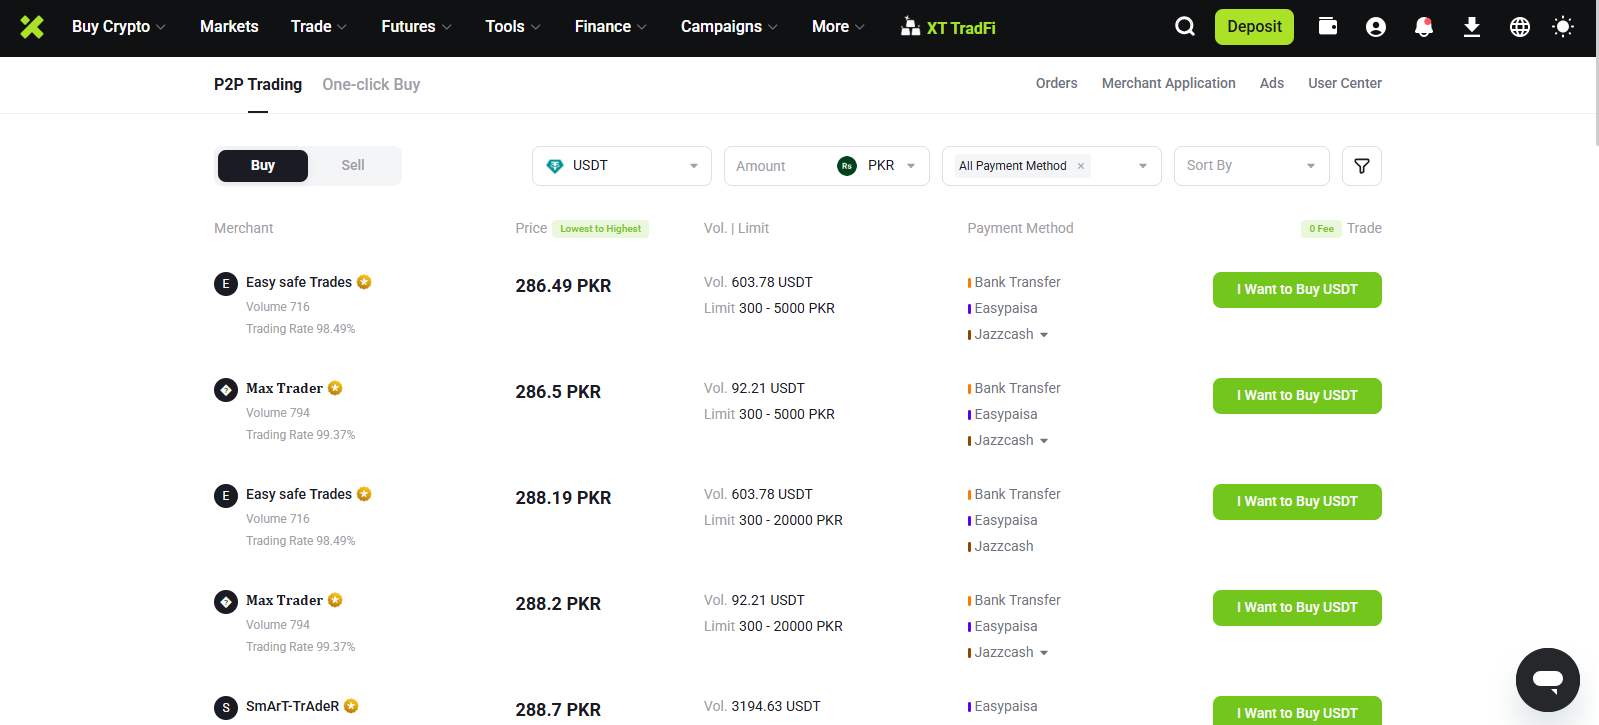Expand the Tools menu
The height and width of the screenshot is (725, 1599).
click(x=513, y=27)
